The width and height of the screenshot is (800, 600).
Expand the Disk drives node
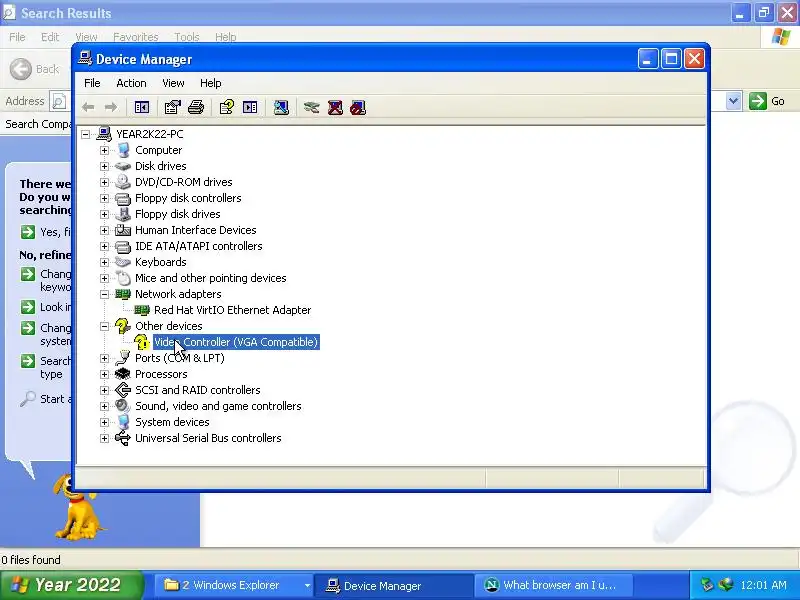[105, 166]
